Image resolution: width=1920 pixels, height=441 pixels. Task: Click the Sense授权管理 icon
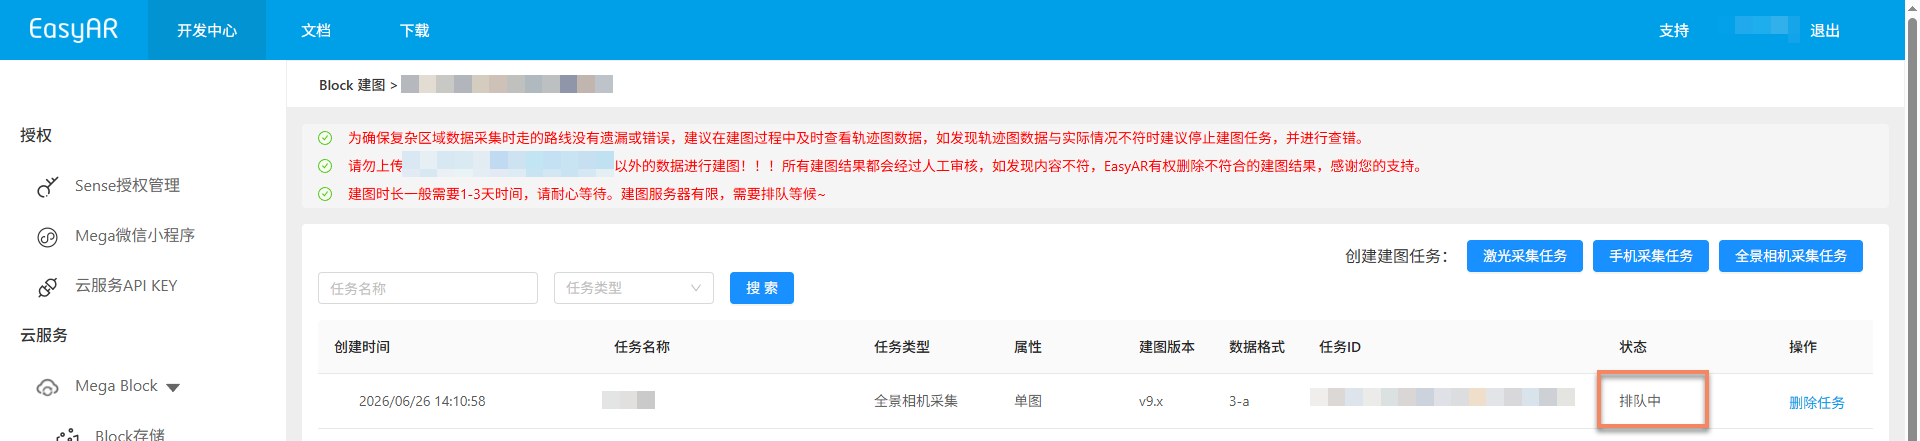(x=47, y=186)
